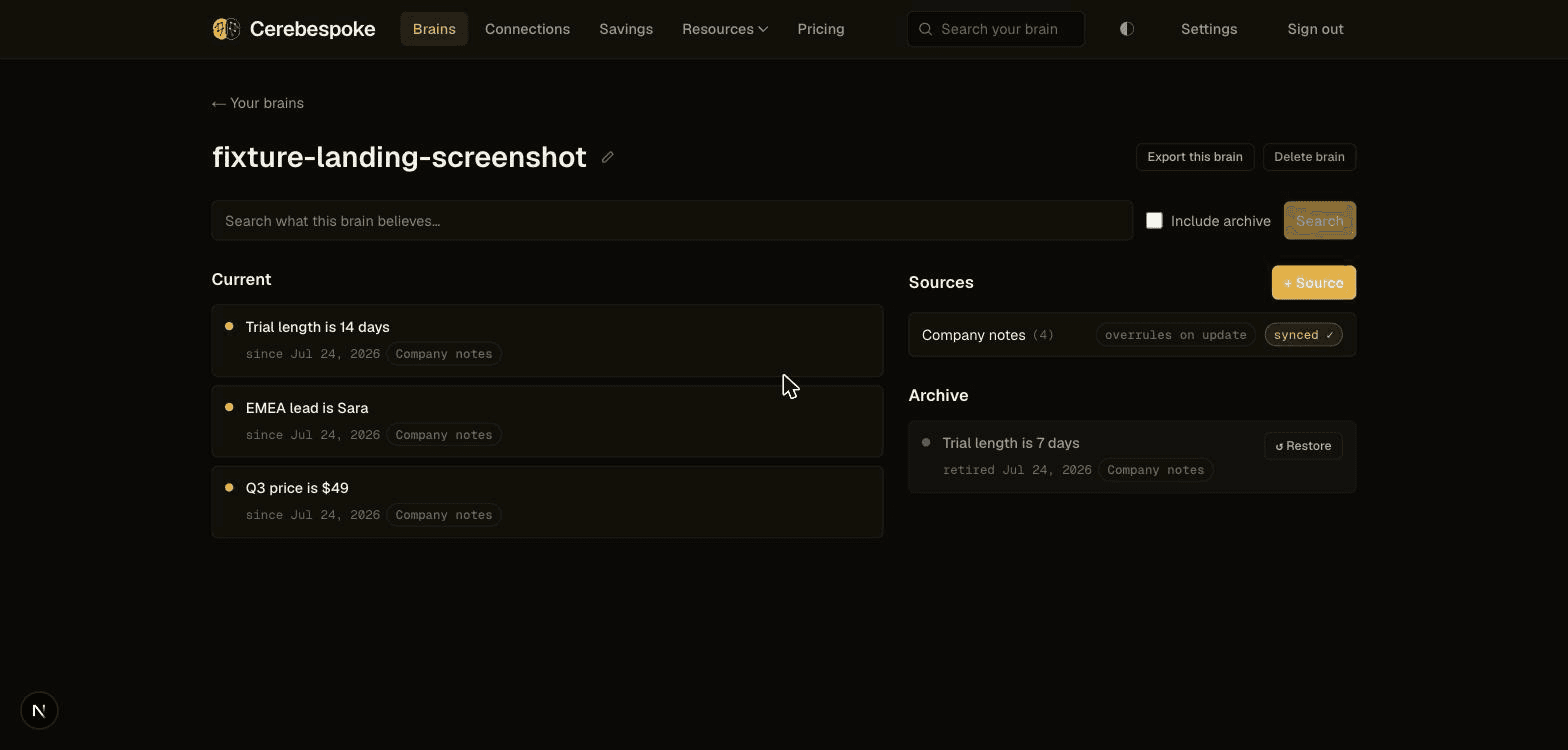
Task: Click the Sources section heading
Action: (941, 282)
